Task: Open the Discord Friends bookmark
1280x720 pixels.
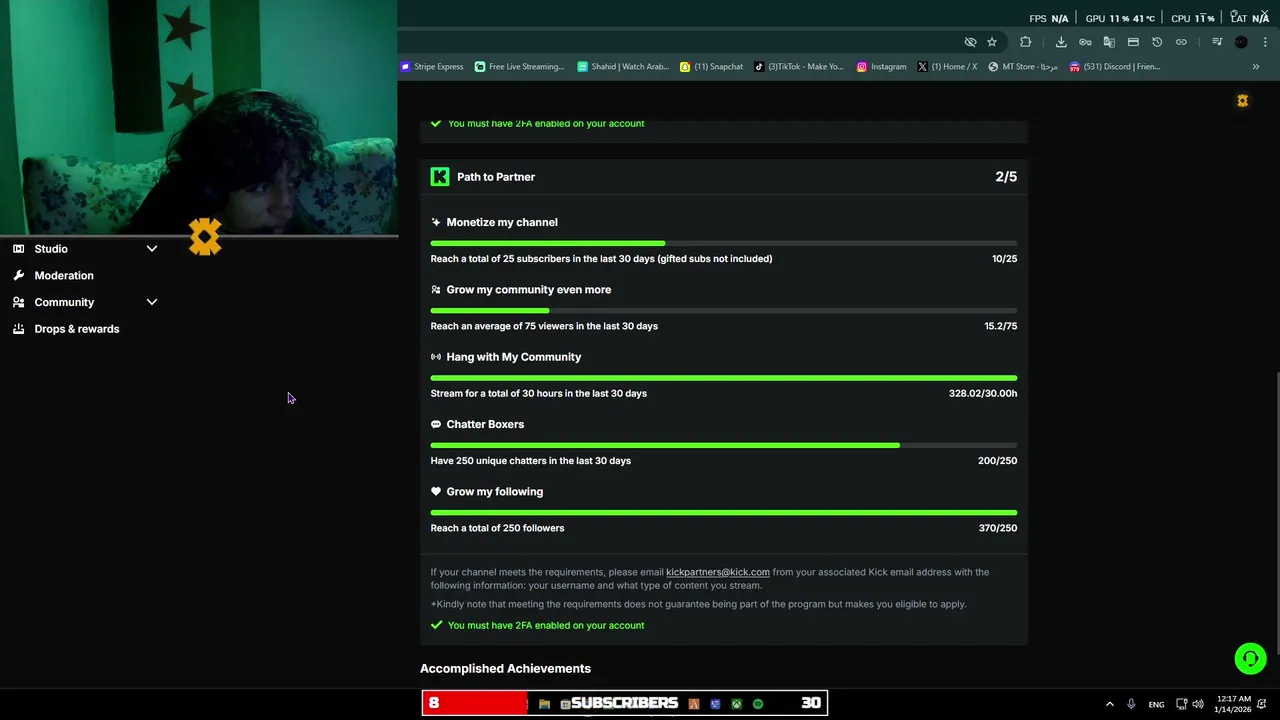Action: click(x=1115, y=67)
